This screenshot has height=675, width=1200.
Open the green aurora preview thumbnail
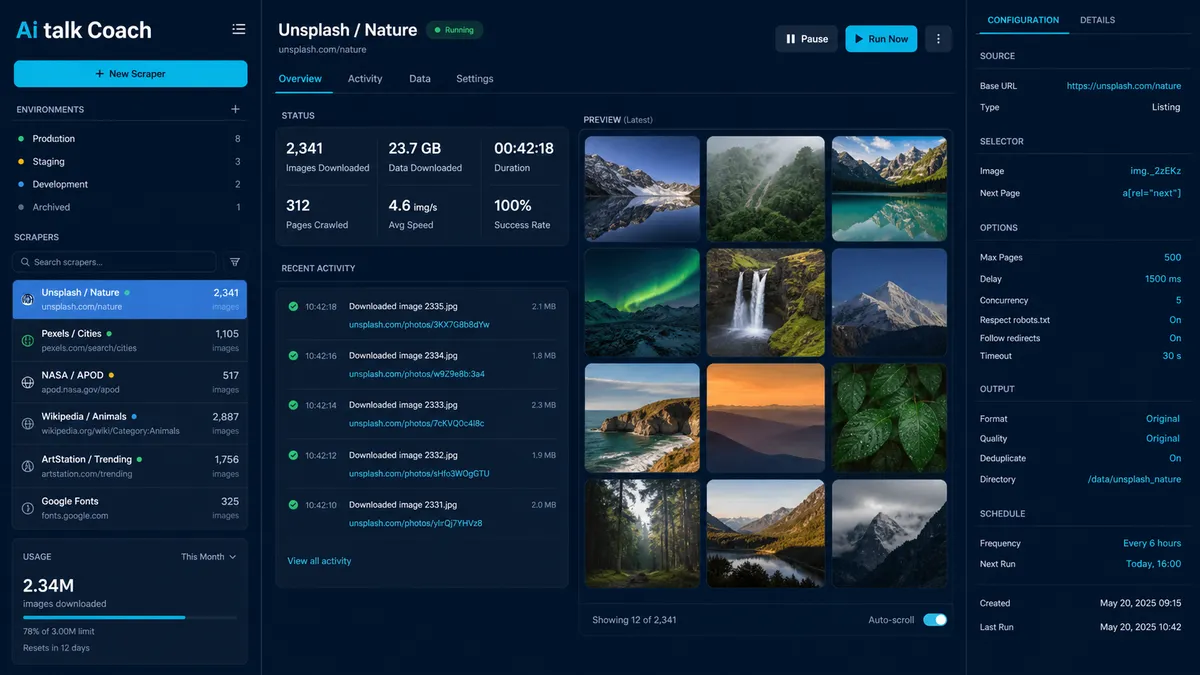click(642, 305)
